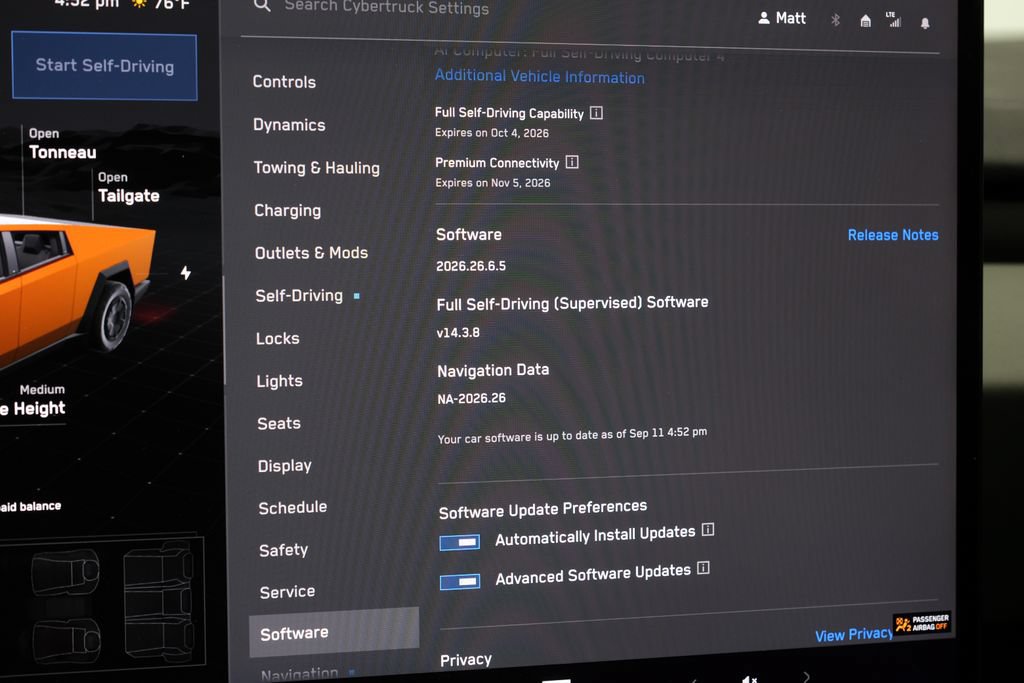Click the Search Cybertruck Settings field
The height and width of the screenshot is (683, 1024).
(x=387, y=8)
